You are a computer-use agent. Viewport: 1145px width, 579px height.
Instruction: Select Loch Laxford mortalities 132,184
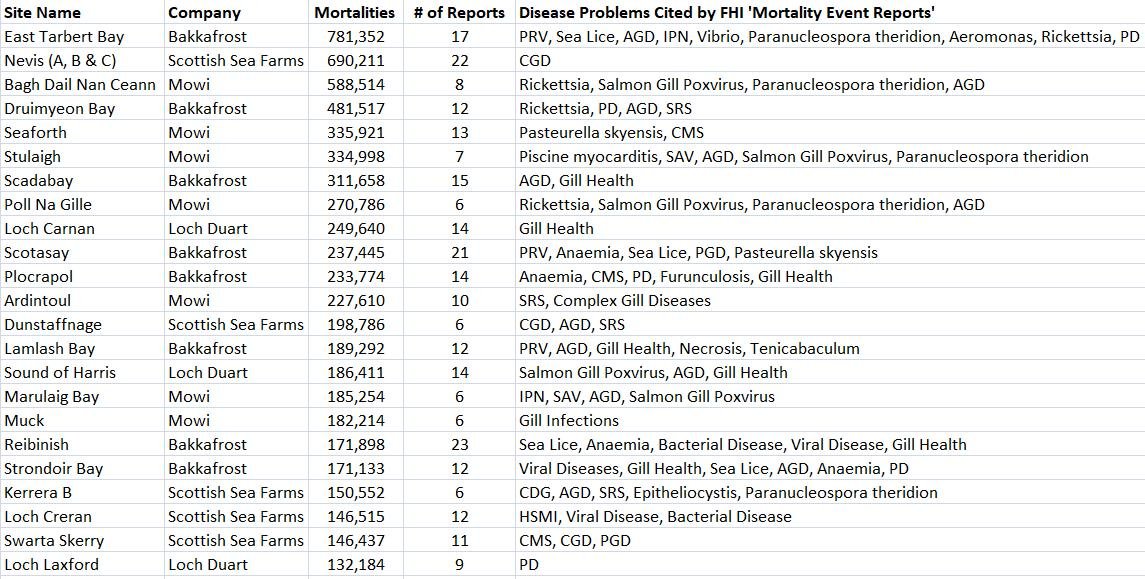click(356, 565)
